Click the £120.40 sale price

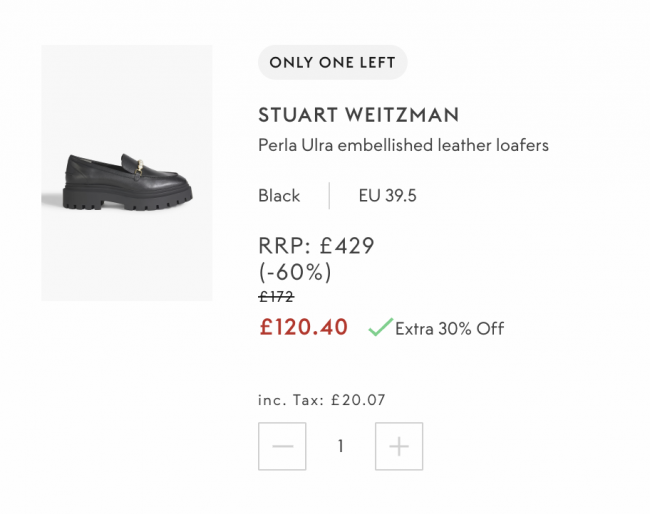click(303, 327)
